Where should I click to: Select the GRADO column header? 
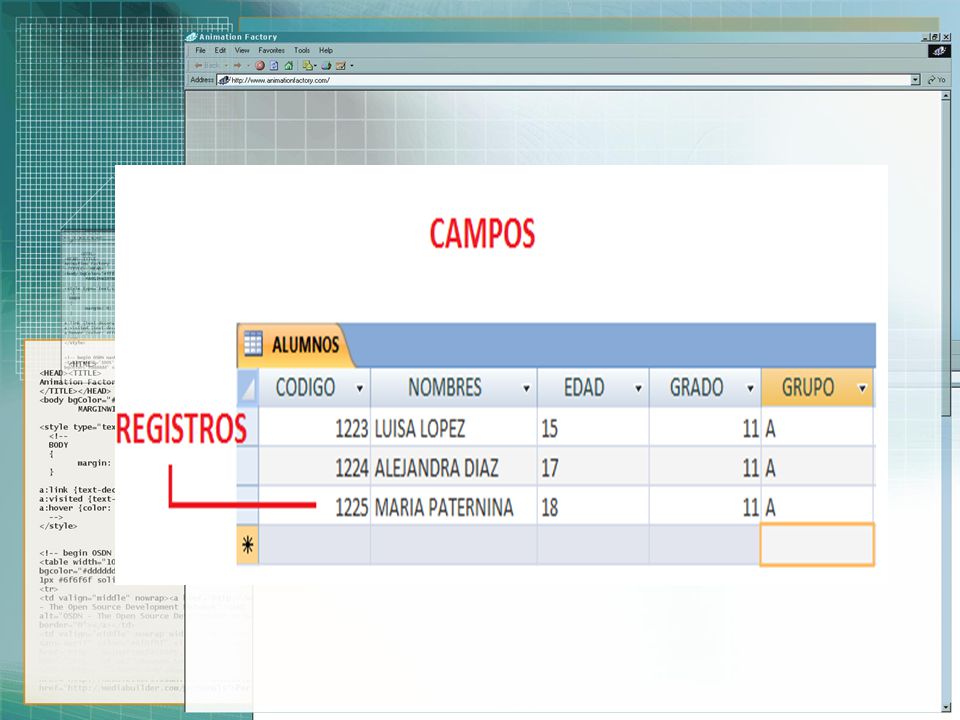[x=705, y=388]
